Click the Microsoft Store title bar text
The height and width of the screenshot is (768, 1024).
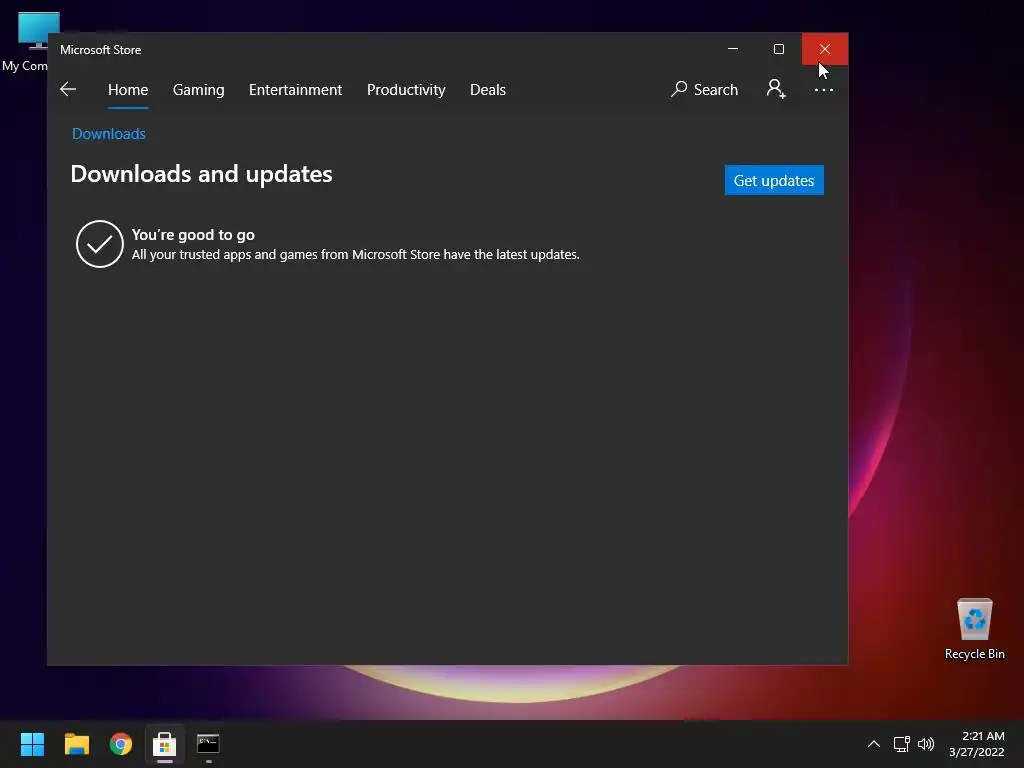(x=101, y=50)
